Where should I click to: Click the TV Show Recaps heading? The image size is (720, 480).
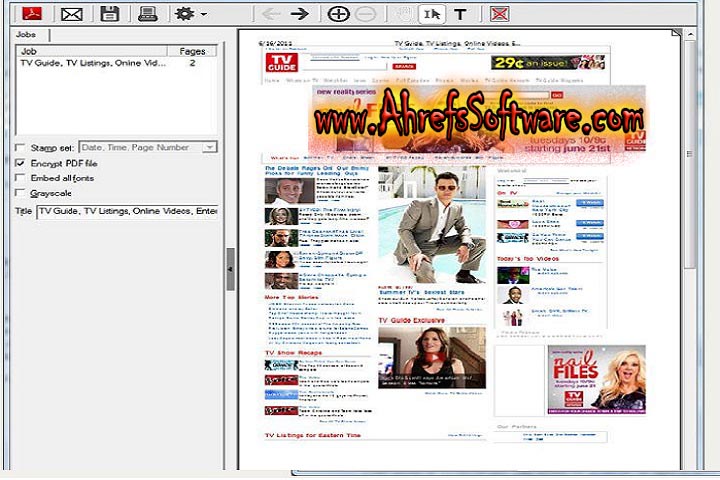click(293, 353)
